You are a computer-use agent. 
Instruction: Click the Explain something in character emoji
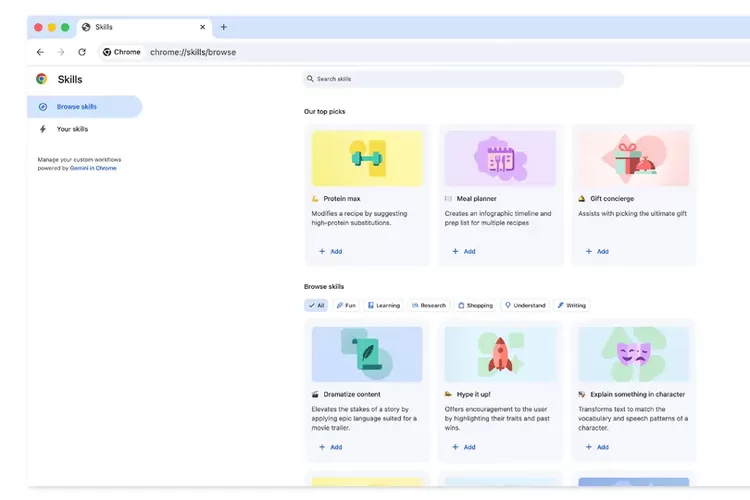(x=582, y=394)
